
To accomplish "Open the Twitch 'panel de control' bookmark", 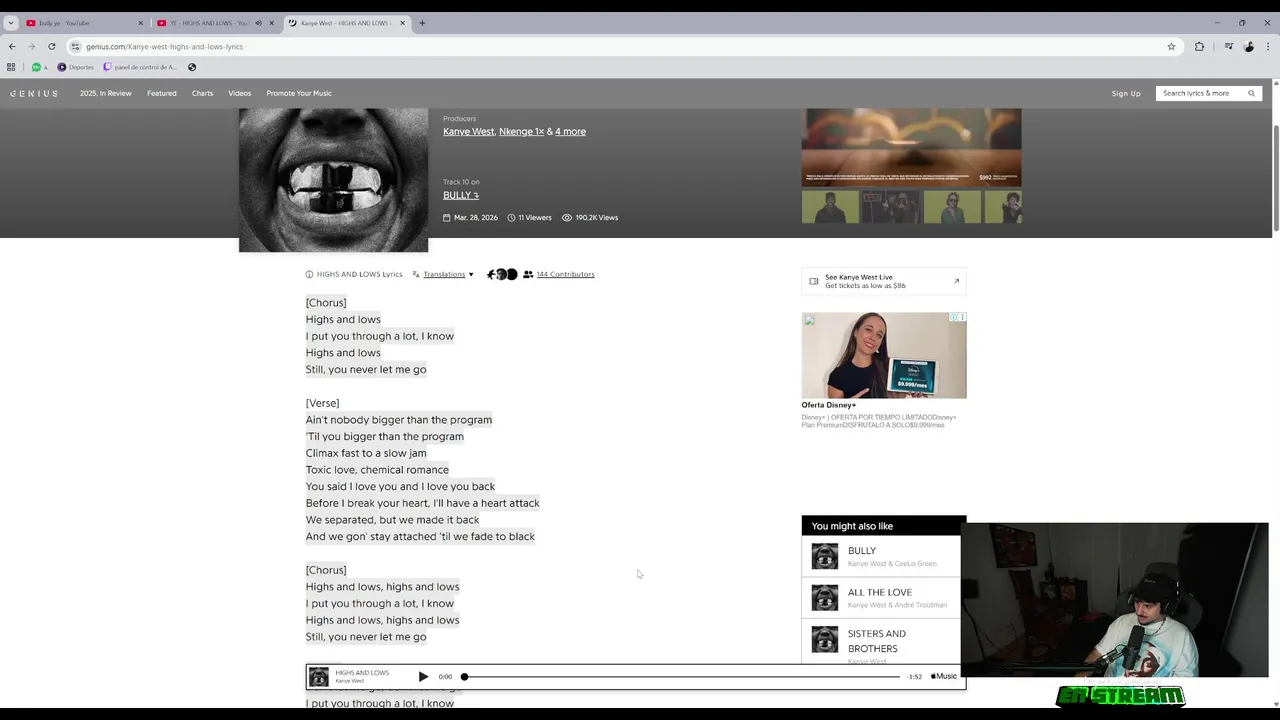I will (x=140, y=67).
